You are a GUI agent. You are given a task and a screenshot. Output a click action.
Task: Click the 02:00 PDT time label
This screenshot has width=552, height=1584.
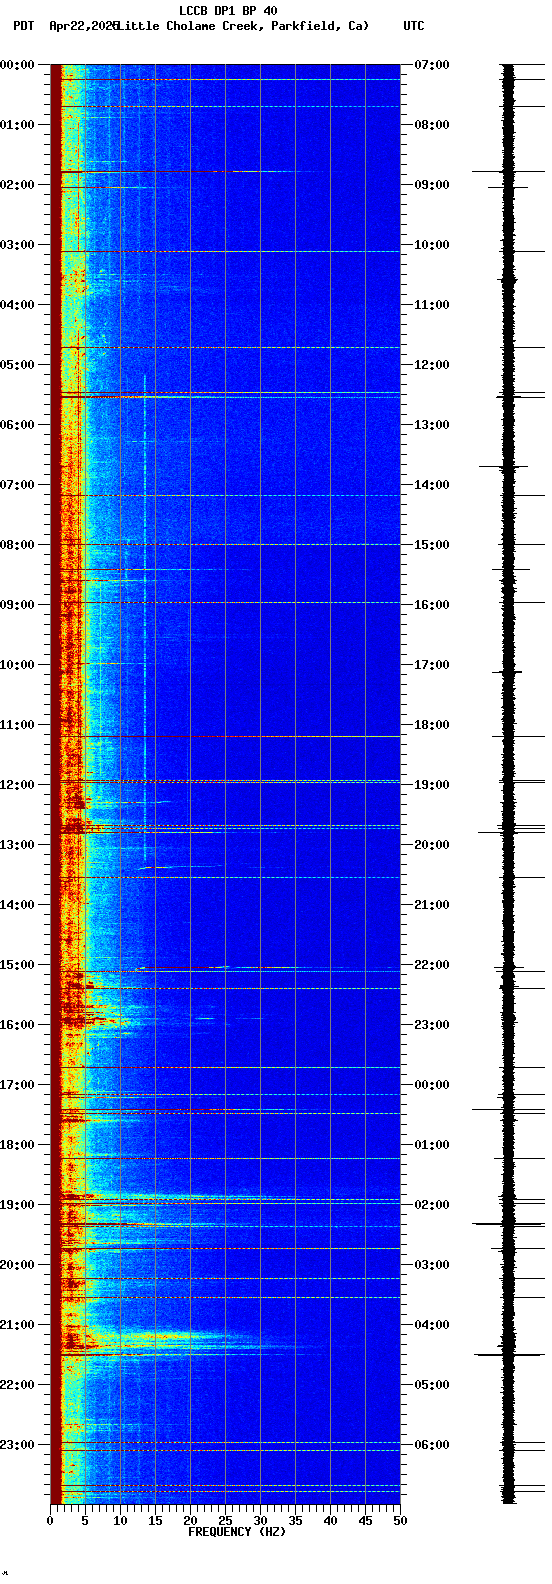(x=18, y=185)
